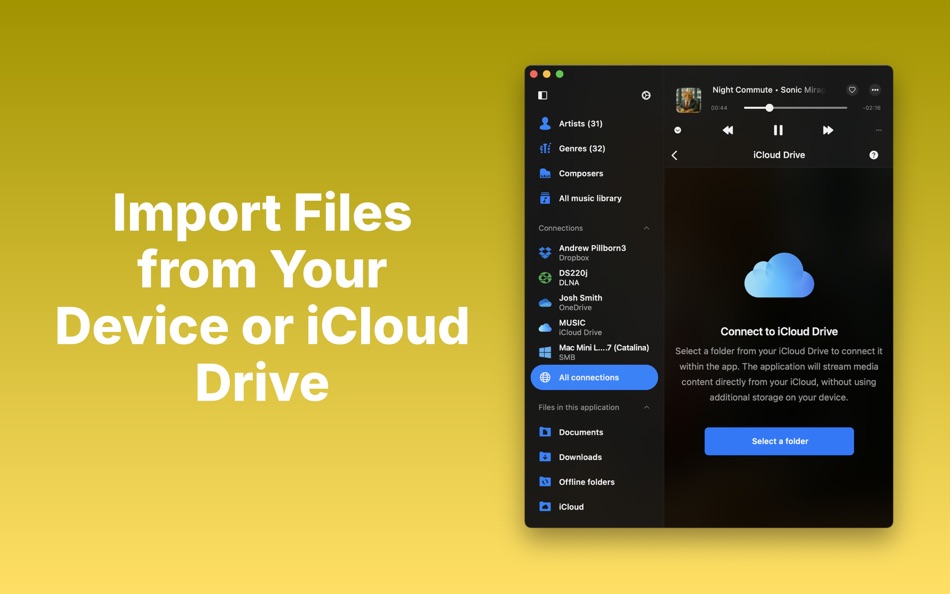The image size is (950, 594).
Task: Open more options next to heart
Action: click(875, 90)
